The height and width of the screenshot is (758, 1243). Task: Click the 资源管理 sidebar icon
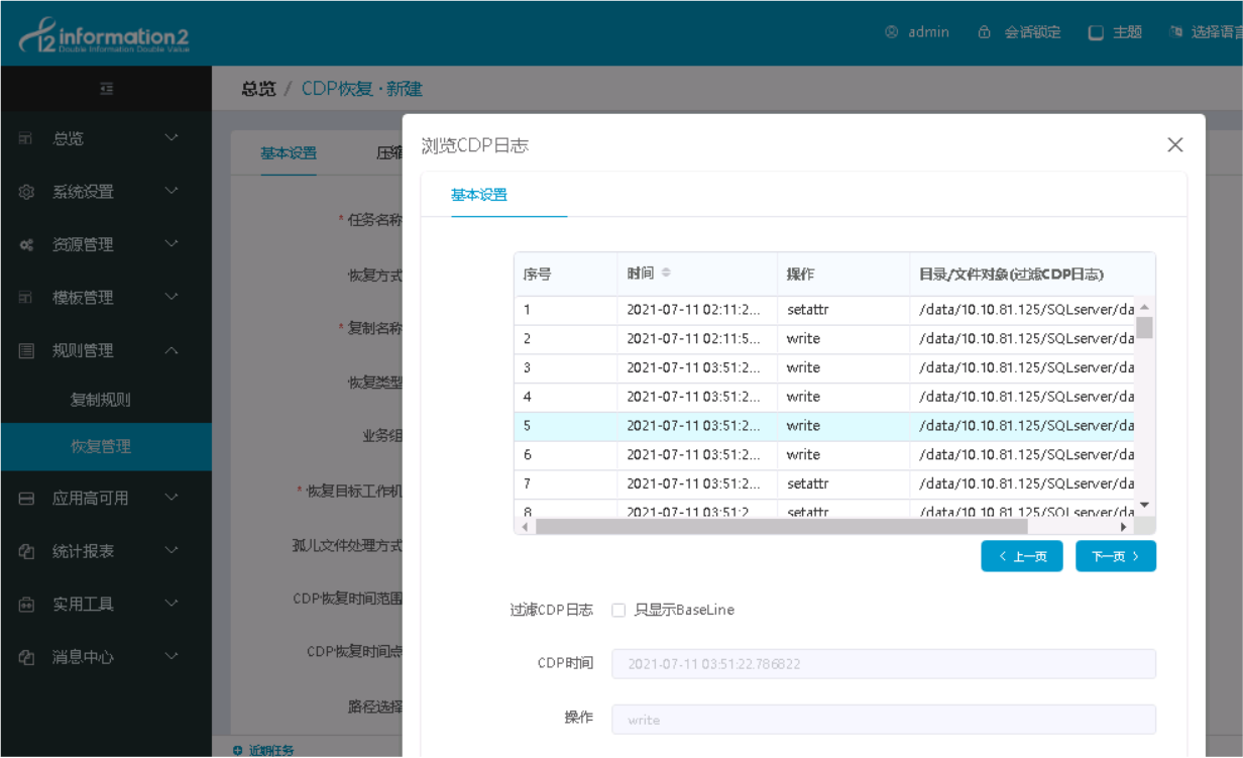click(x=27, y=245)
